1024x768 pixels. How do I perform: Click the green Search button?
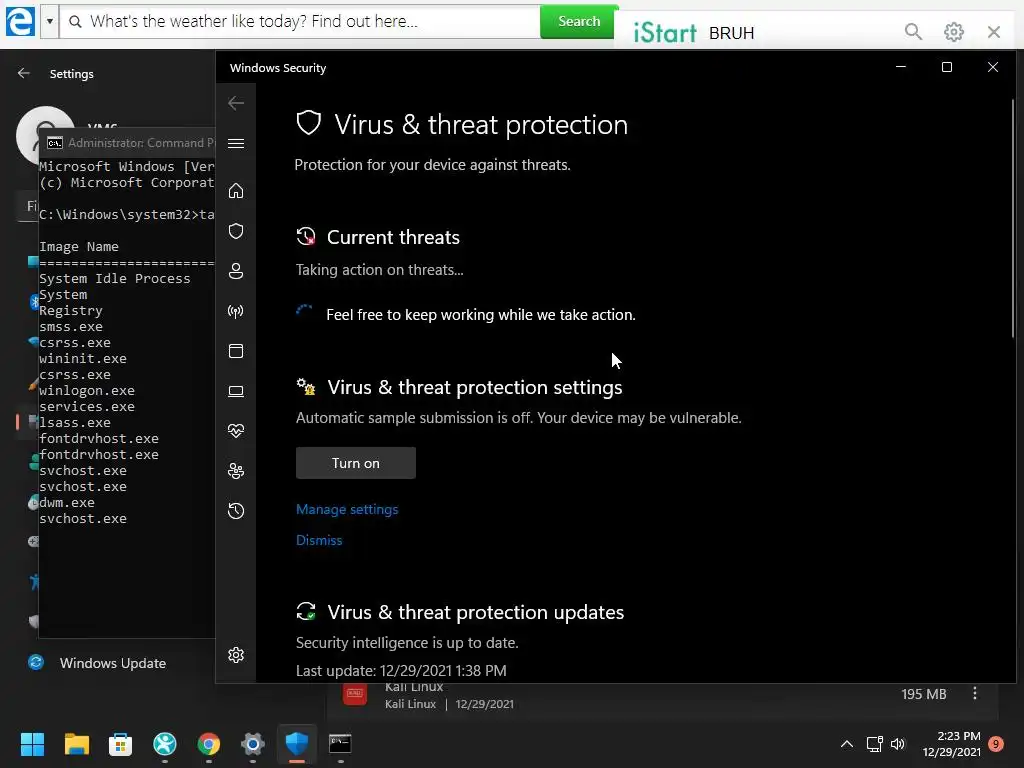[579, 22]
